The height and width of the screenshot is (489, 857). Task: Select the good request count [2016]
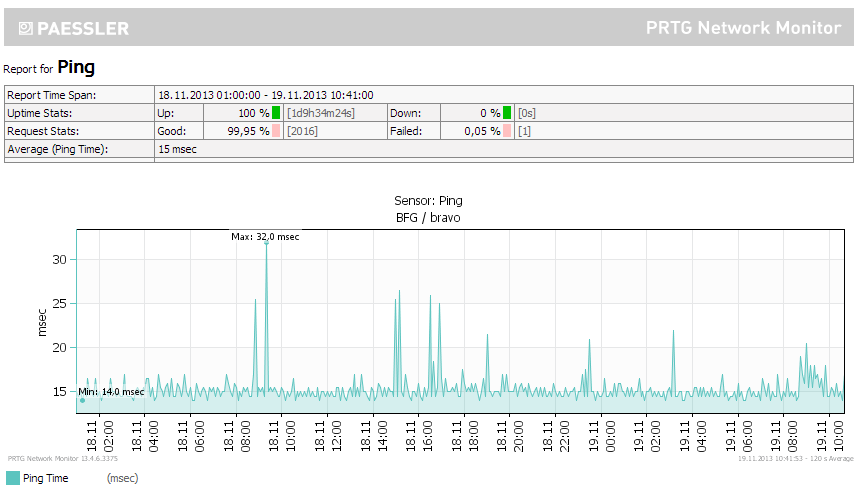click(x=302, y=131)
